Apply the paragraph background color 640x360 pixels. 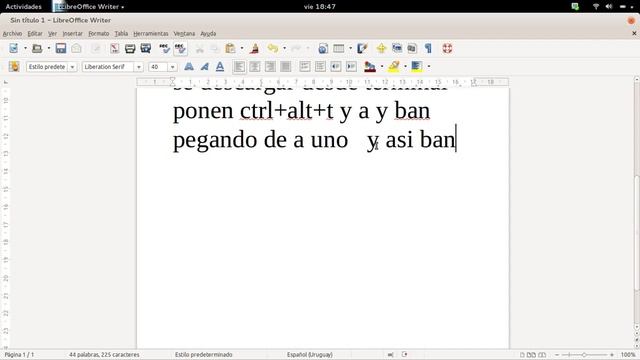417,66
